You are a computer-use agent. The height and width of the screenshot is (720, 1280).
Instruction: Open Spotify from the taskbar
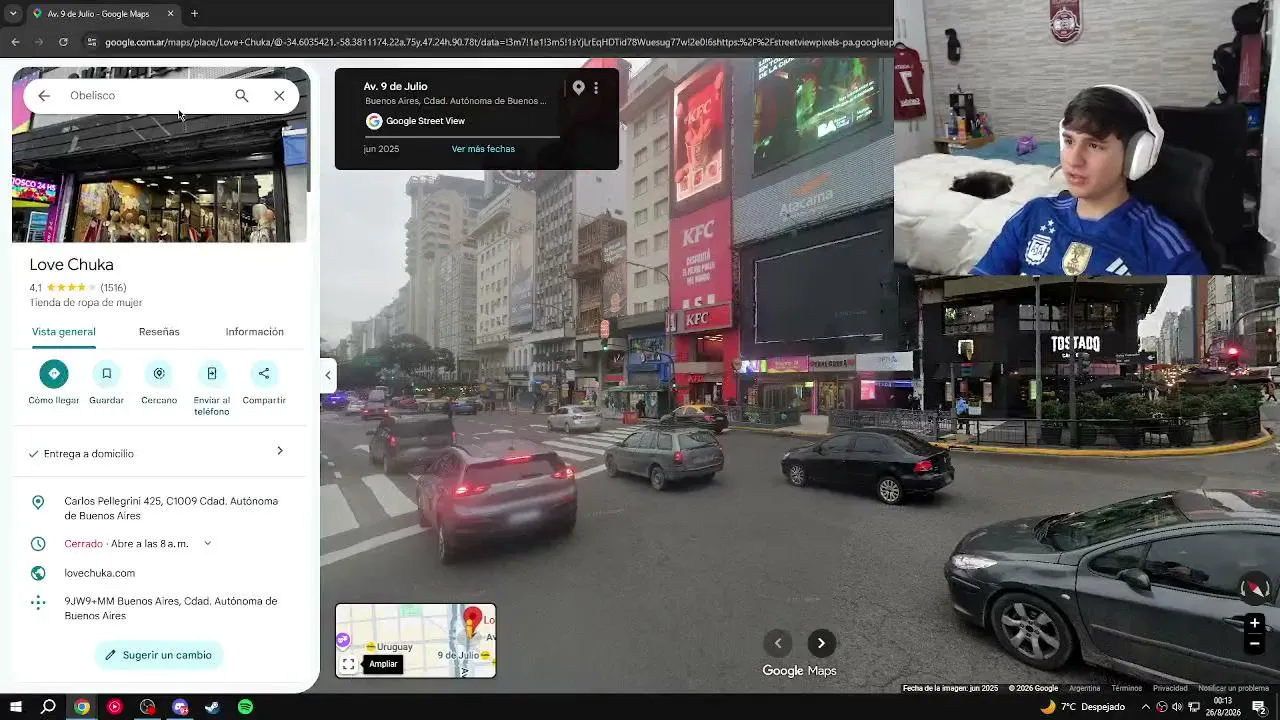tap(245, 707)
